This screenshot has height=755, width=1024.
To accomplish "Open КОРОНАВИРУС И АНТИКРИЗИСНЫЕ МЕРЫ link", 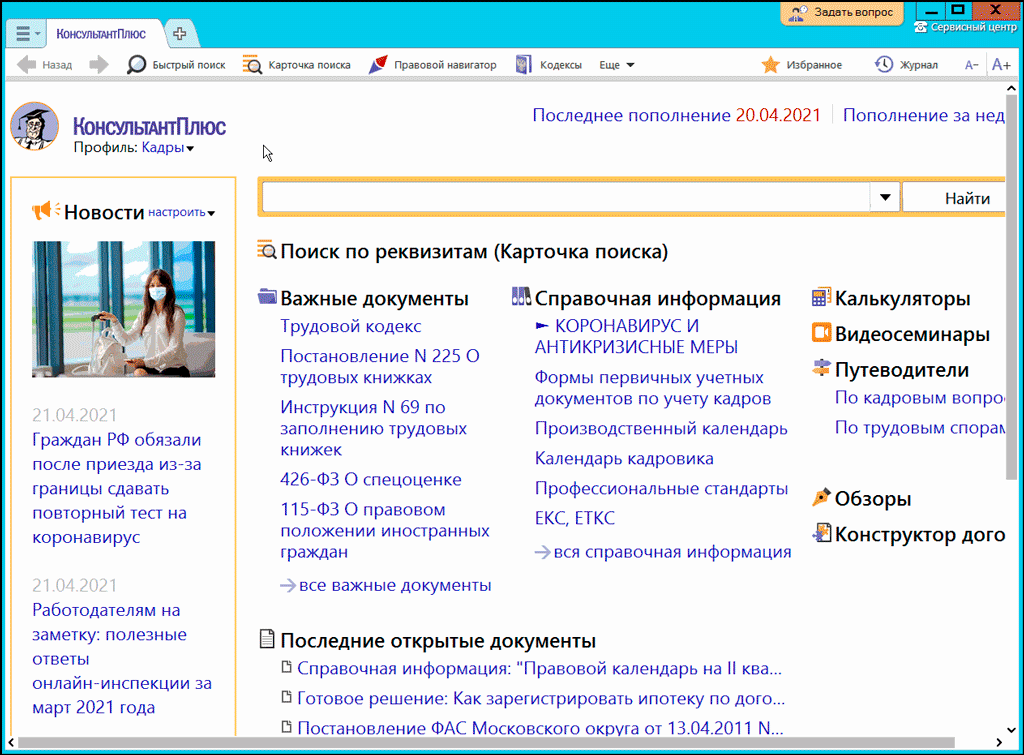I will (x=637, y=336).
